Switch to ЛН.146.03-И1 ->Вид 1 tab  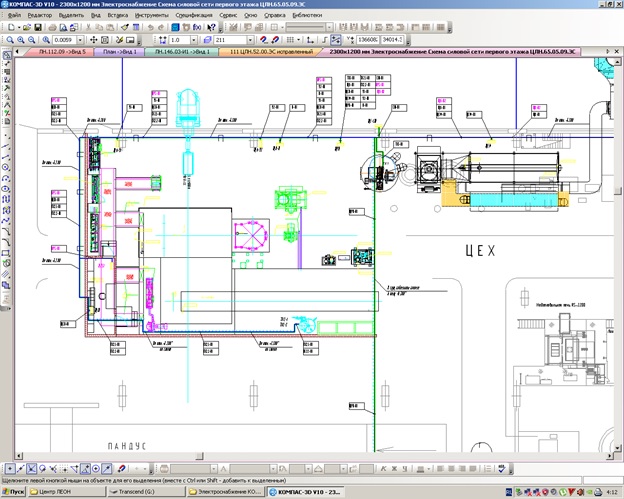click(182, 52)
